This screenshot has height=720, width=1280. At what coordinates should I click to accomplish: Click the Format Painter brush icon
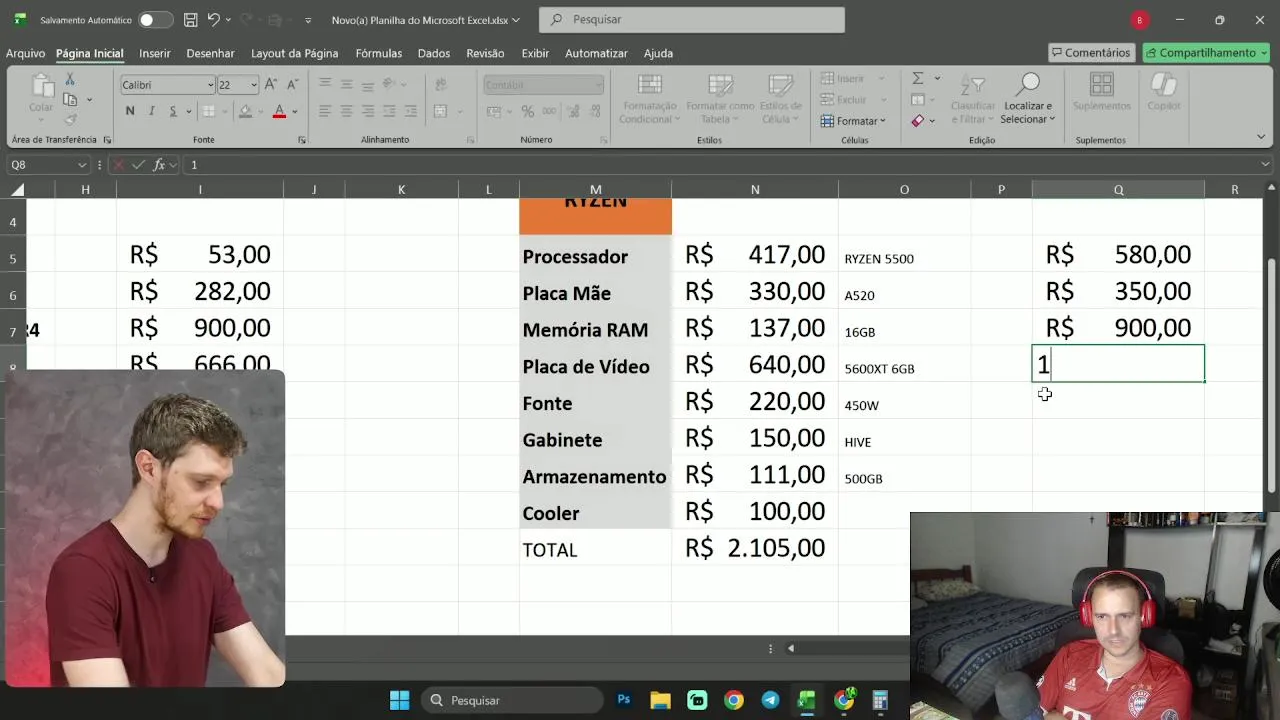(70, 120)
